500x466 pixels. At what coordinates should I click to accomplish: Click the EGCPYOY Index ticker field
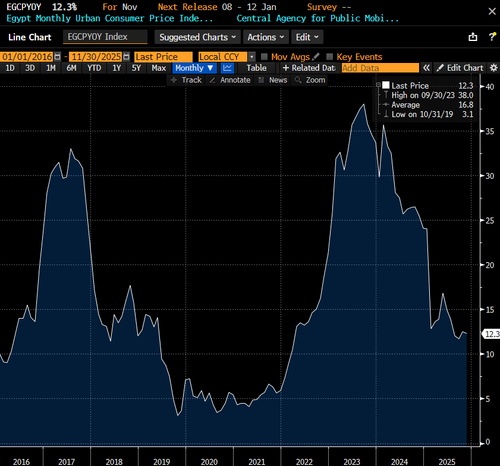(105, 37)
